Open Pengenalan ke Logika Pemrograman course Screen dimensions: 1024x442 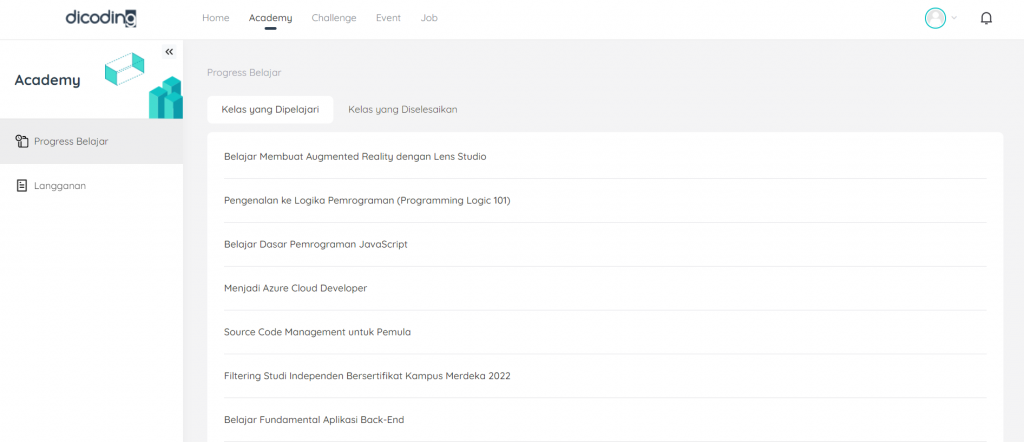point(367,200)
